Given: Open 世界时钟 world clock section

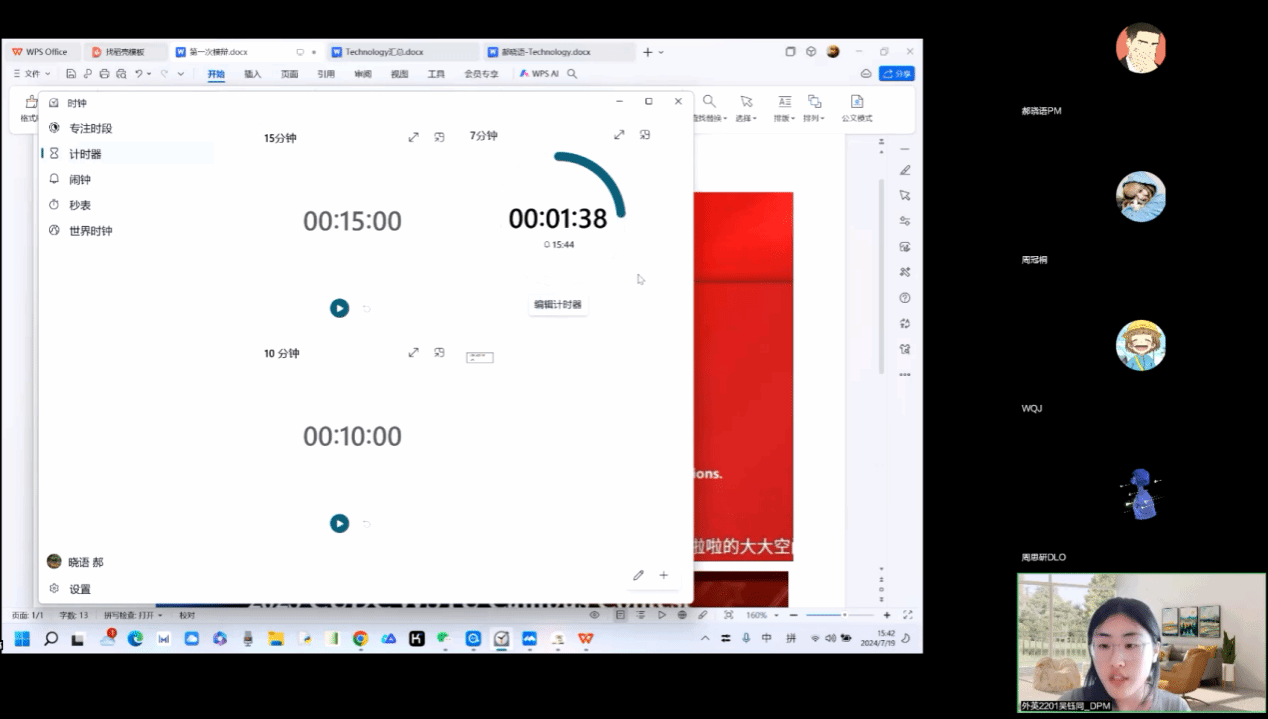Looking at the screenshot, I should tap(90, 231).
